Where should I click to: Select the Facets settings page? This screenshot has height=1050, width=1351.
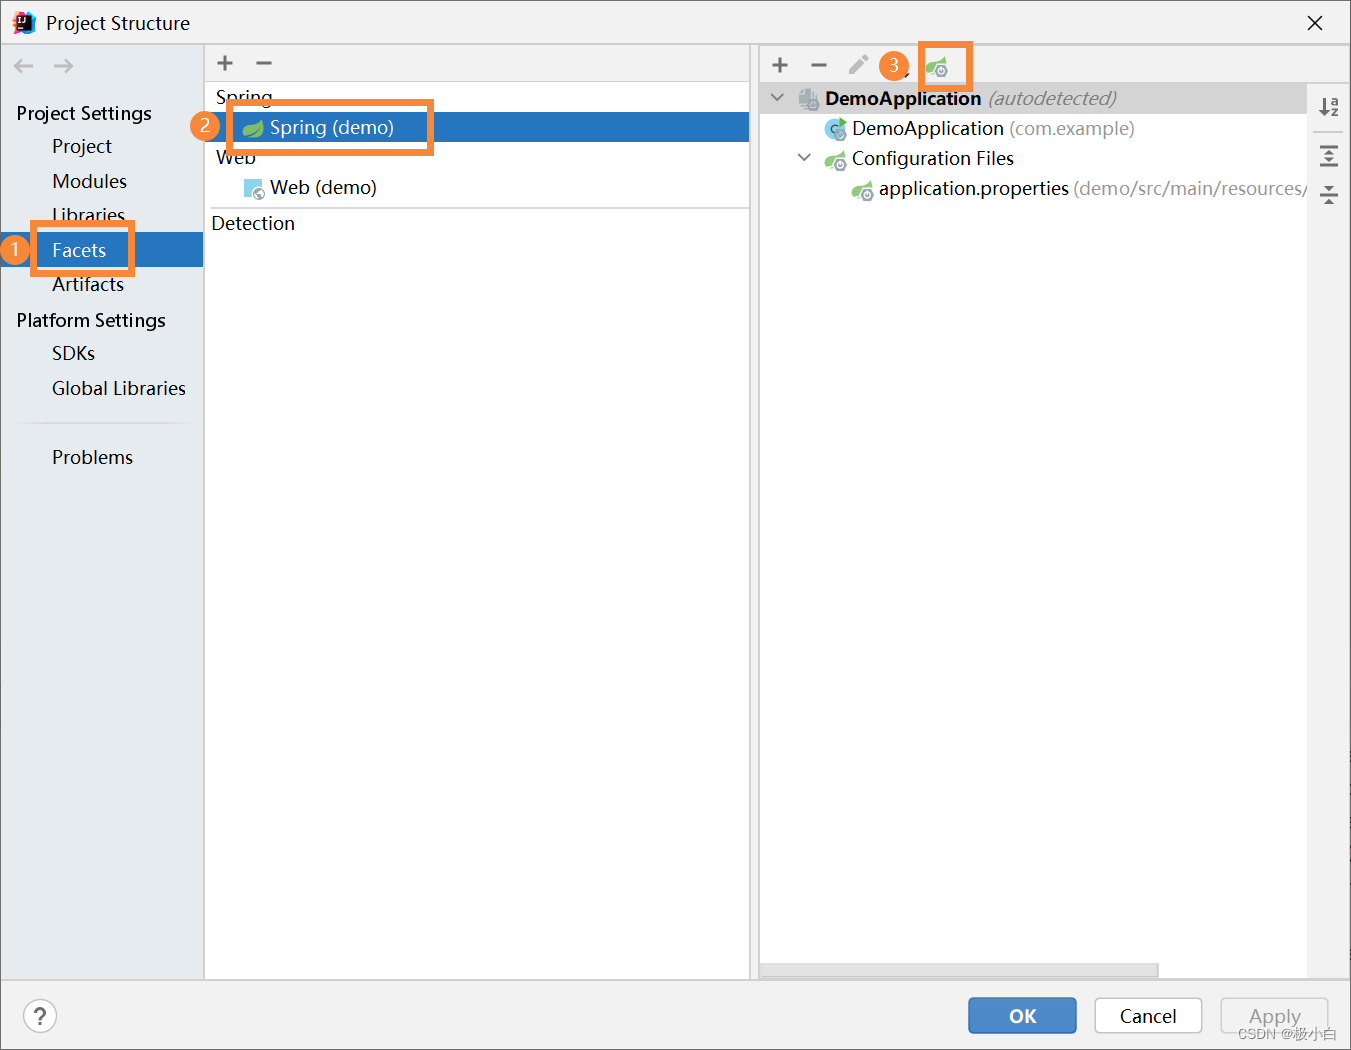[102, 250]
